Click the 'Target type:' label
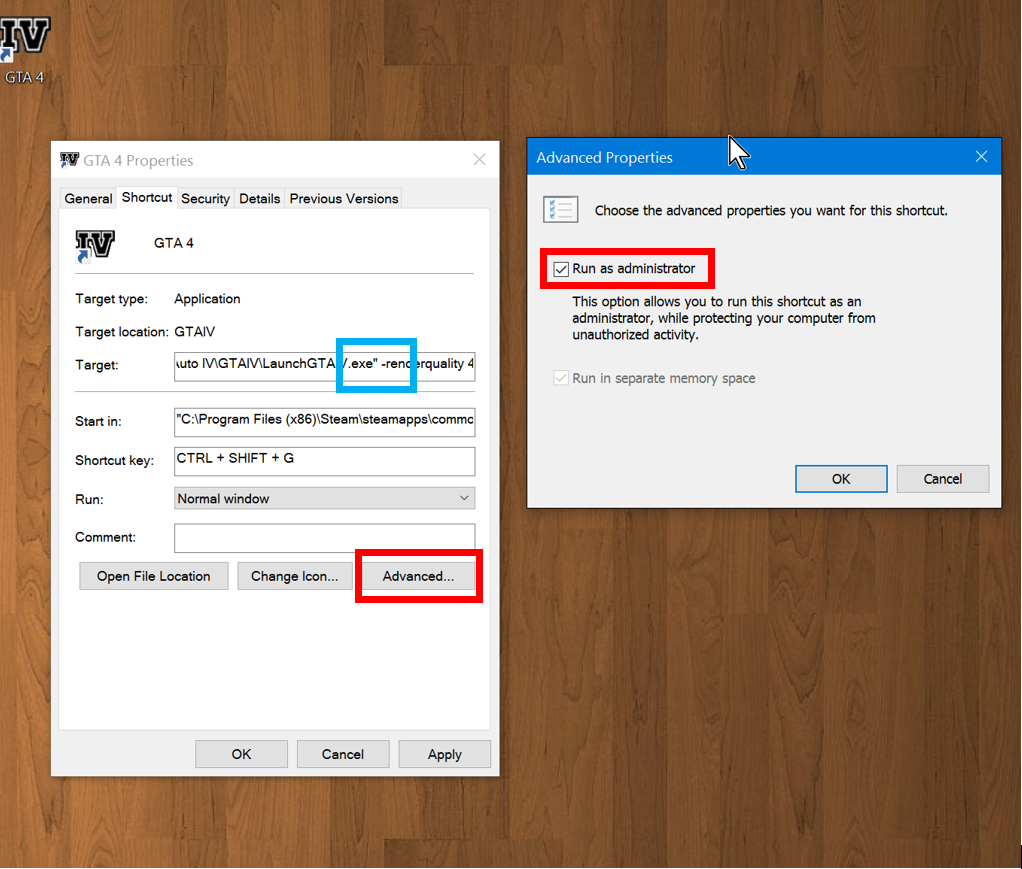 pyautogui.click(x=111, y=299)
